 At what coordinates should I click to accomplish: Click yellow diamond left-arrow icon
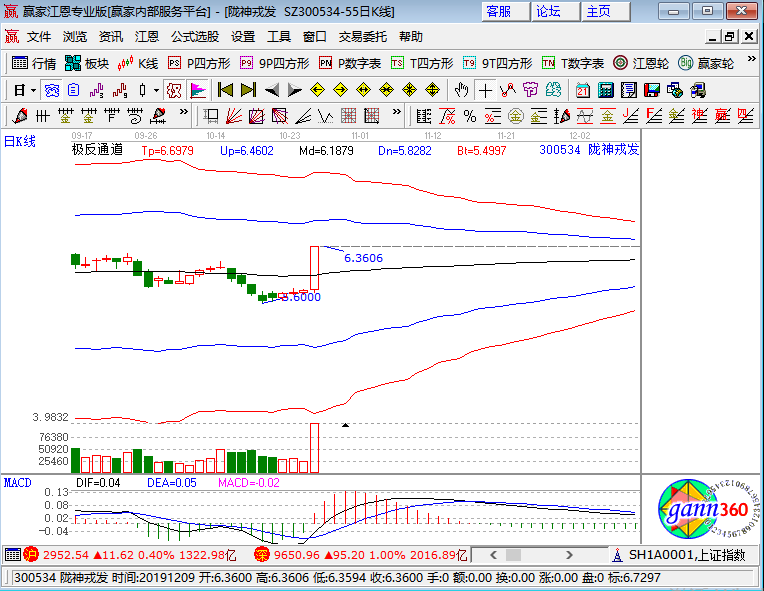(x=317, y=90)
